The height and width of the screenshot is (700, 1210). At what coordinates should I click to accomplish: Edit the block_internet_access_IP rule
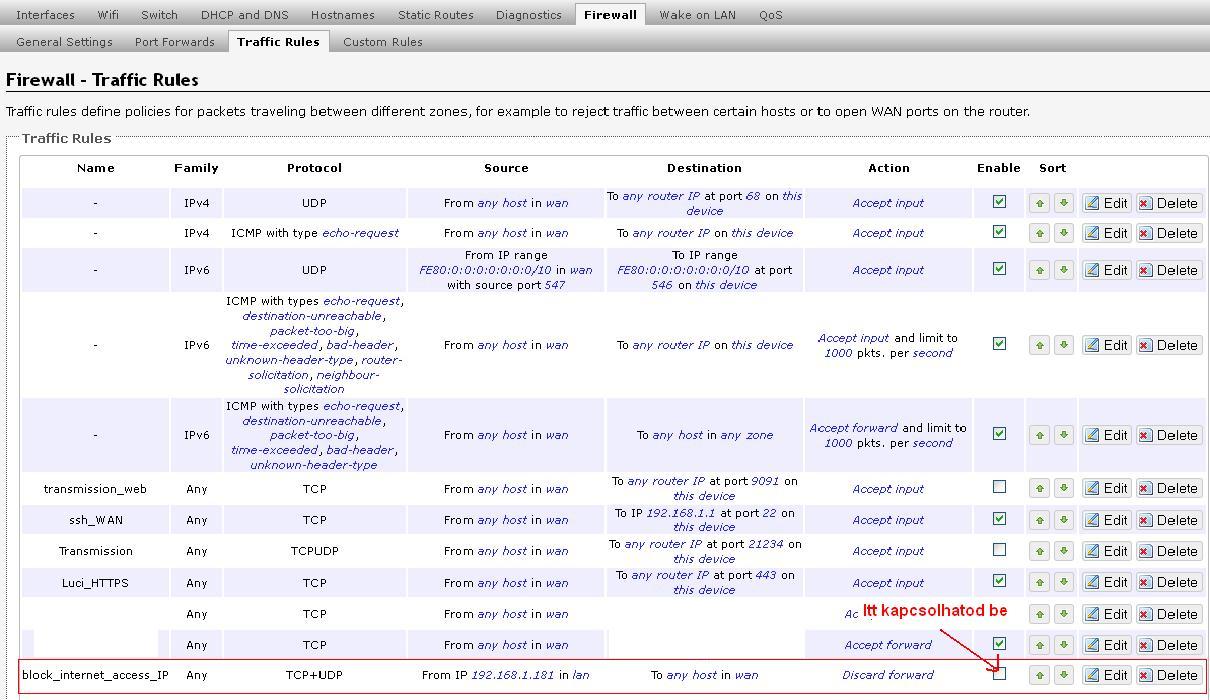[1107, 675]
